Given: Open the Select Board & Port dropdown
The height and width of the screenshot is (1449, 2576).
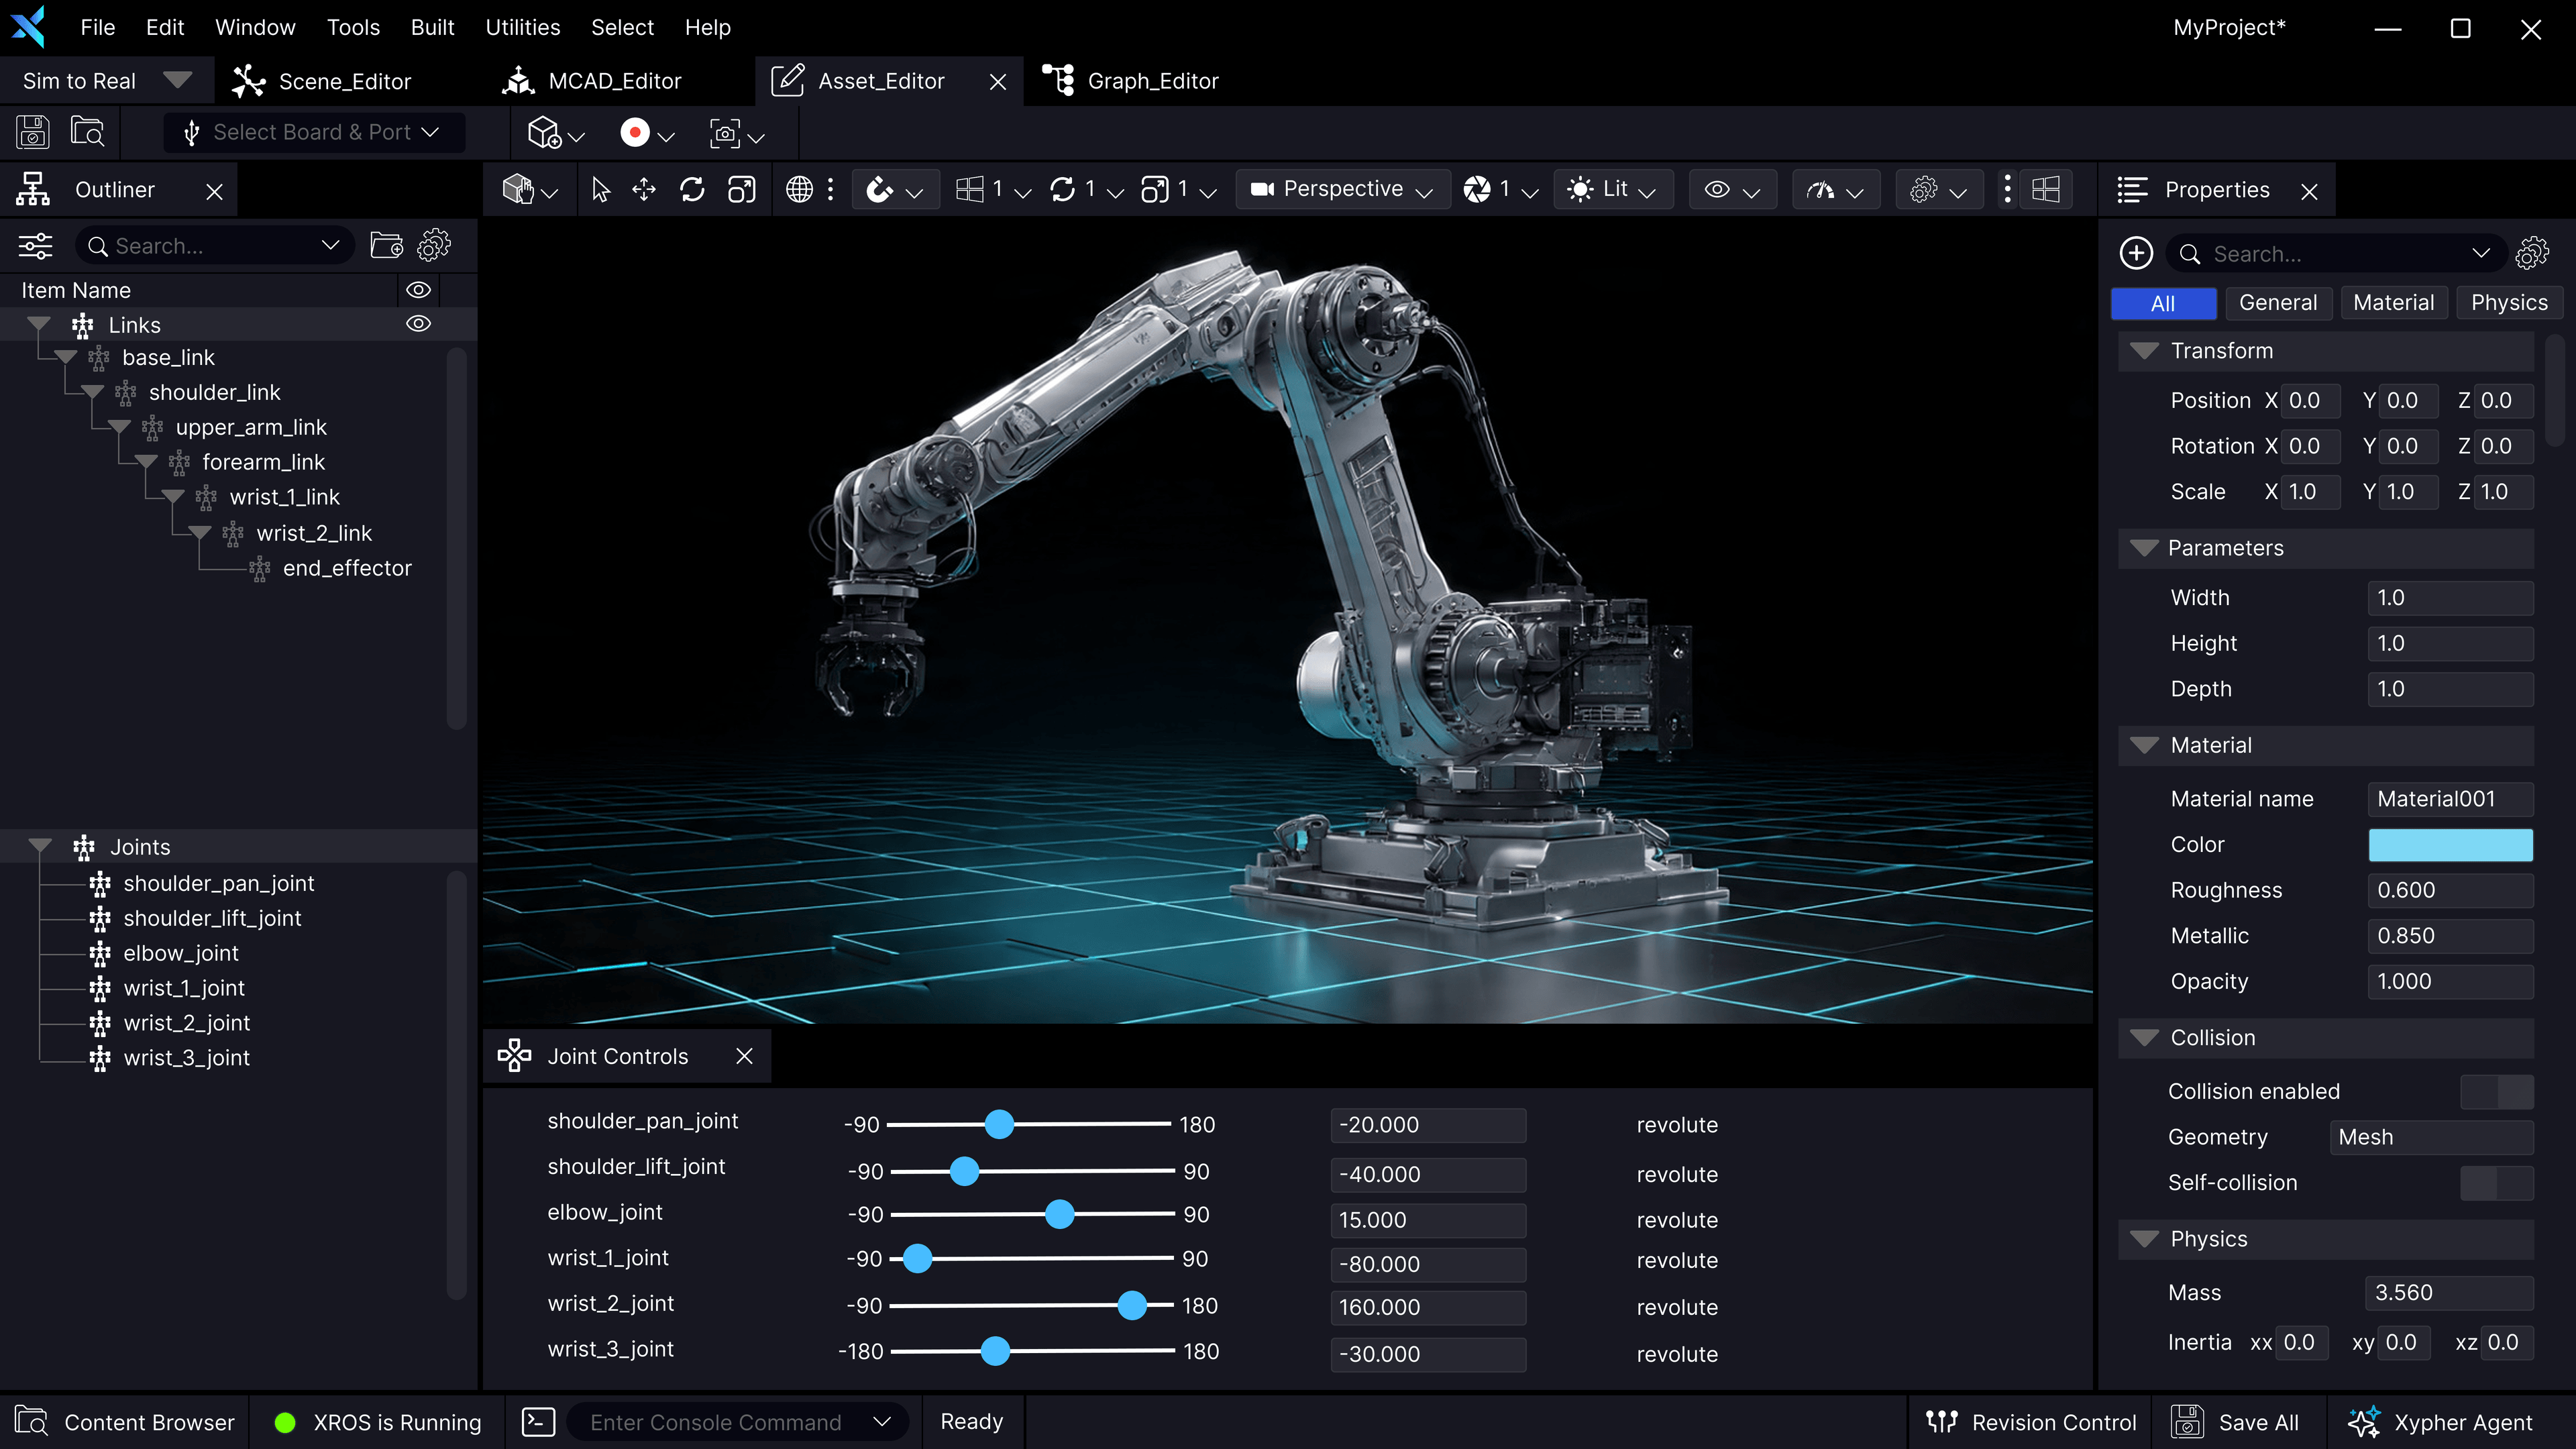Looking at the screenshot, I should click(314, 133).
